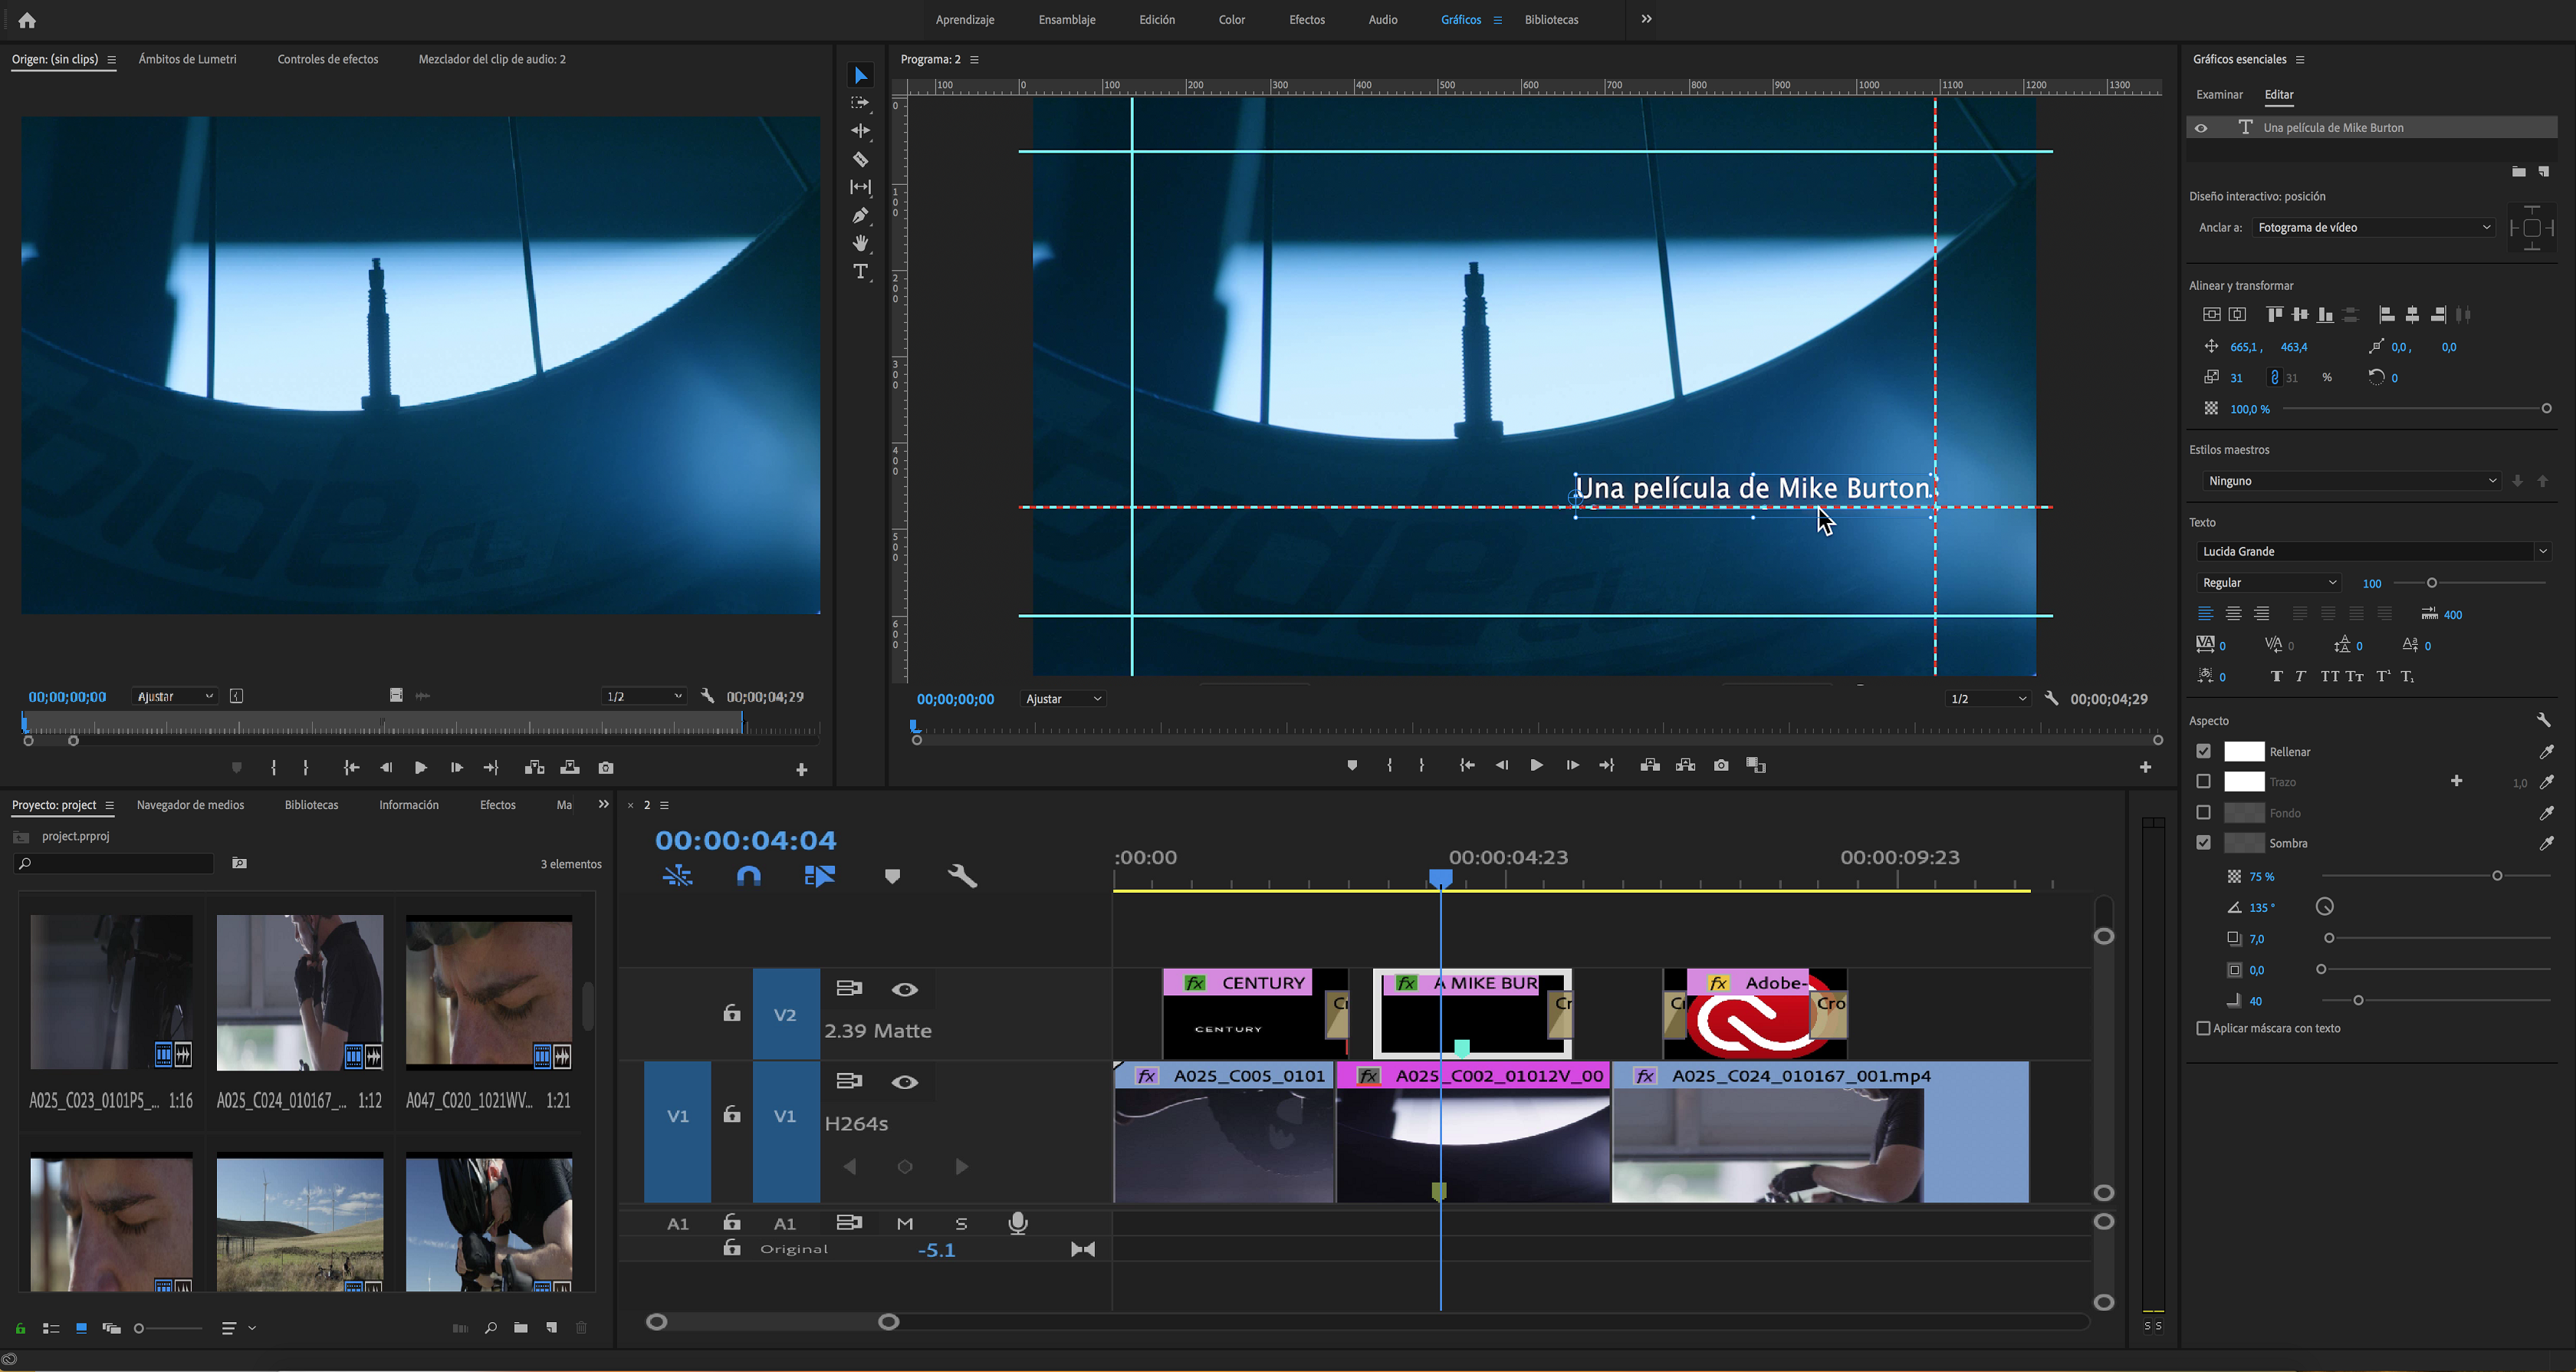This screenshot has height=1372, width=2576.
Task: Click the voiceover record microphone on track A1
Action: click(1019, 1222)
